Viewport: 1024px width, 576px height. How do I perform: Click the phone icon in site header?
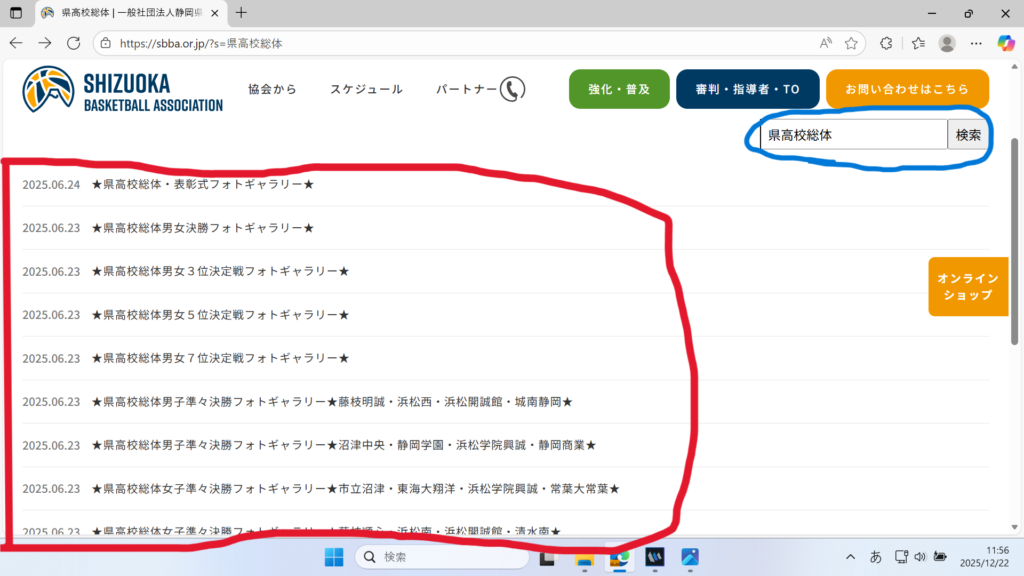pos(512,89)
